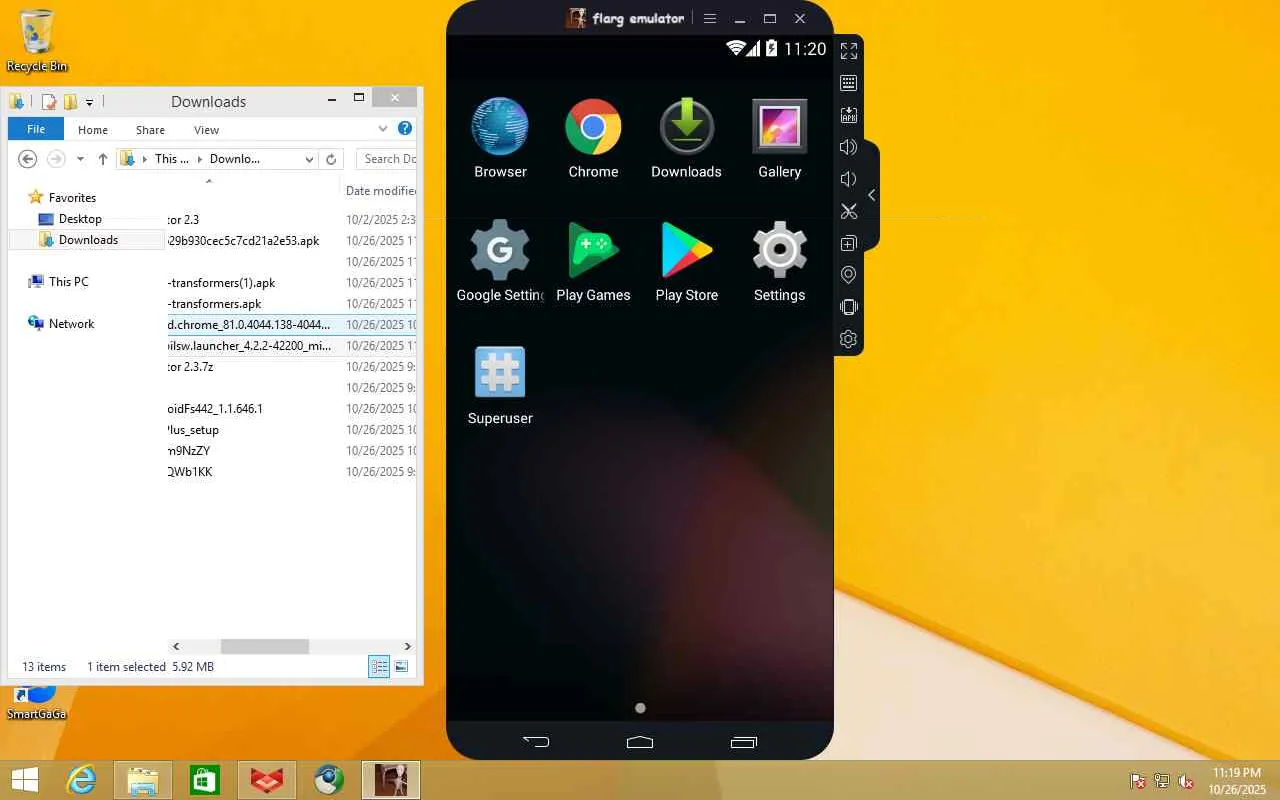Tap the Android home button
Viewport: 1280px width, 800px height.
tap(640, 742)
